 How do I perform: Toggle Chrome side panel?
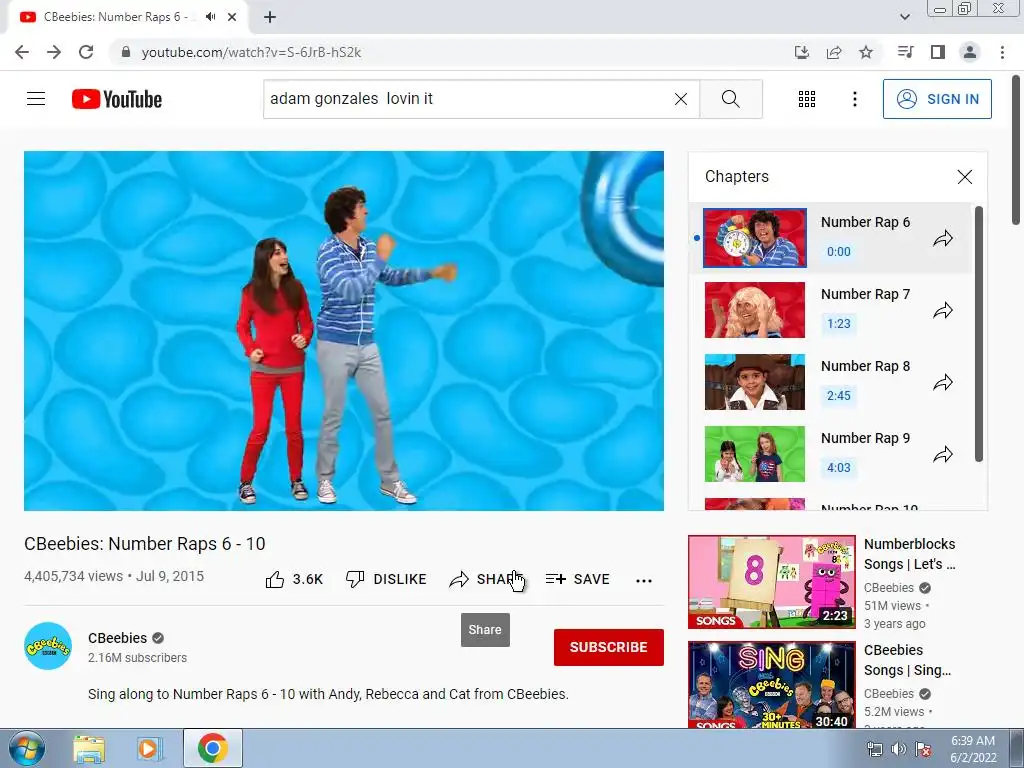[938, 52]
